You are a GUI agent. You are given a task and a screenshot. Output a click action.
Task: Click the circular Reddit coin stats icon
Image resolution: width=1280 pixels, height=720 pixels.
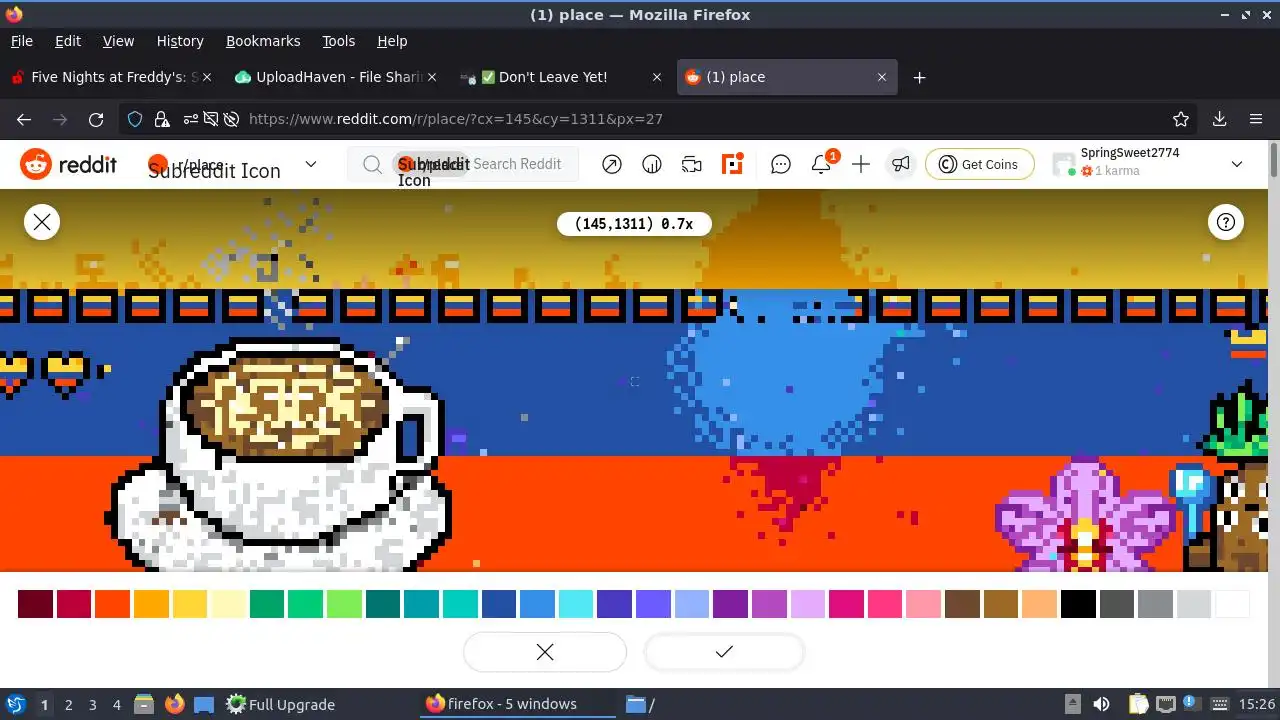point(652,164)
